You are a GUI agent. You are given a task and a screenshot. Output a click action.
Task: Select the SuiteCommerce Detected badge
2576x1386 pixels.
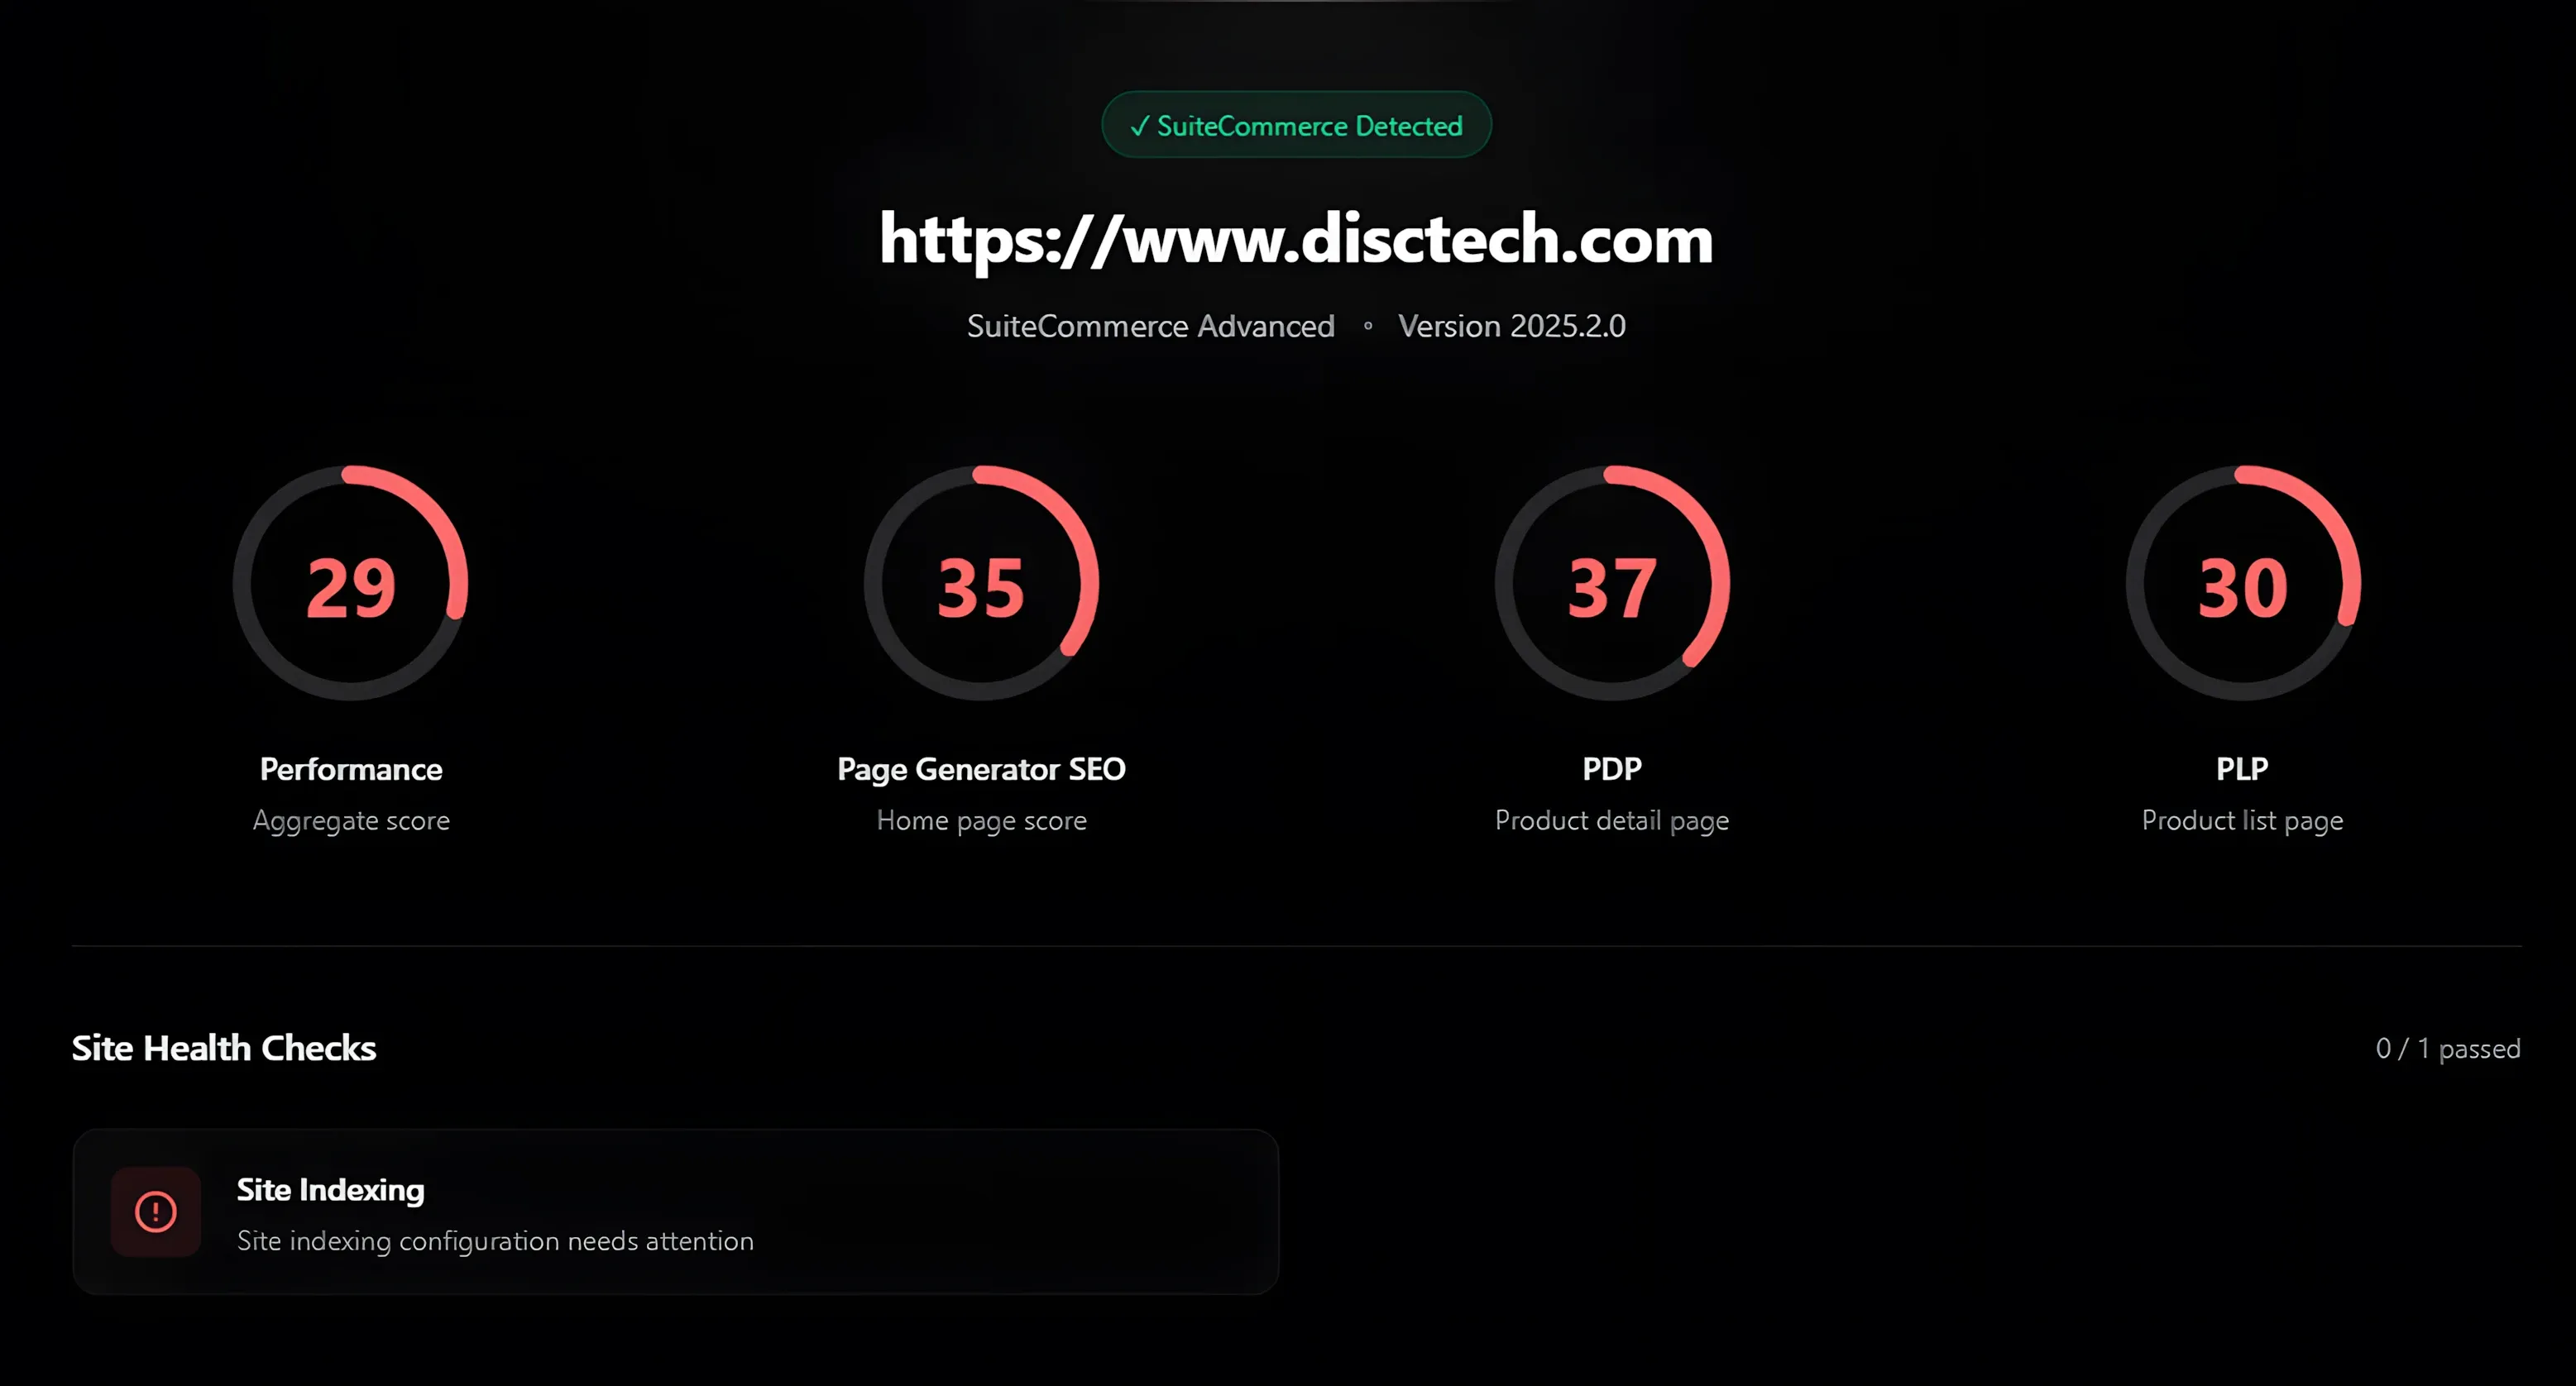point(1296,125)
